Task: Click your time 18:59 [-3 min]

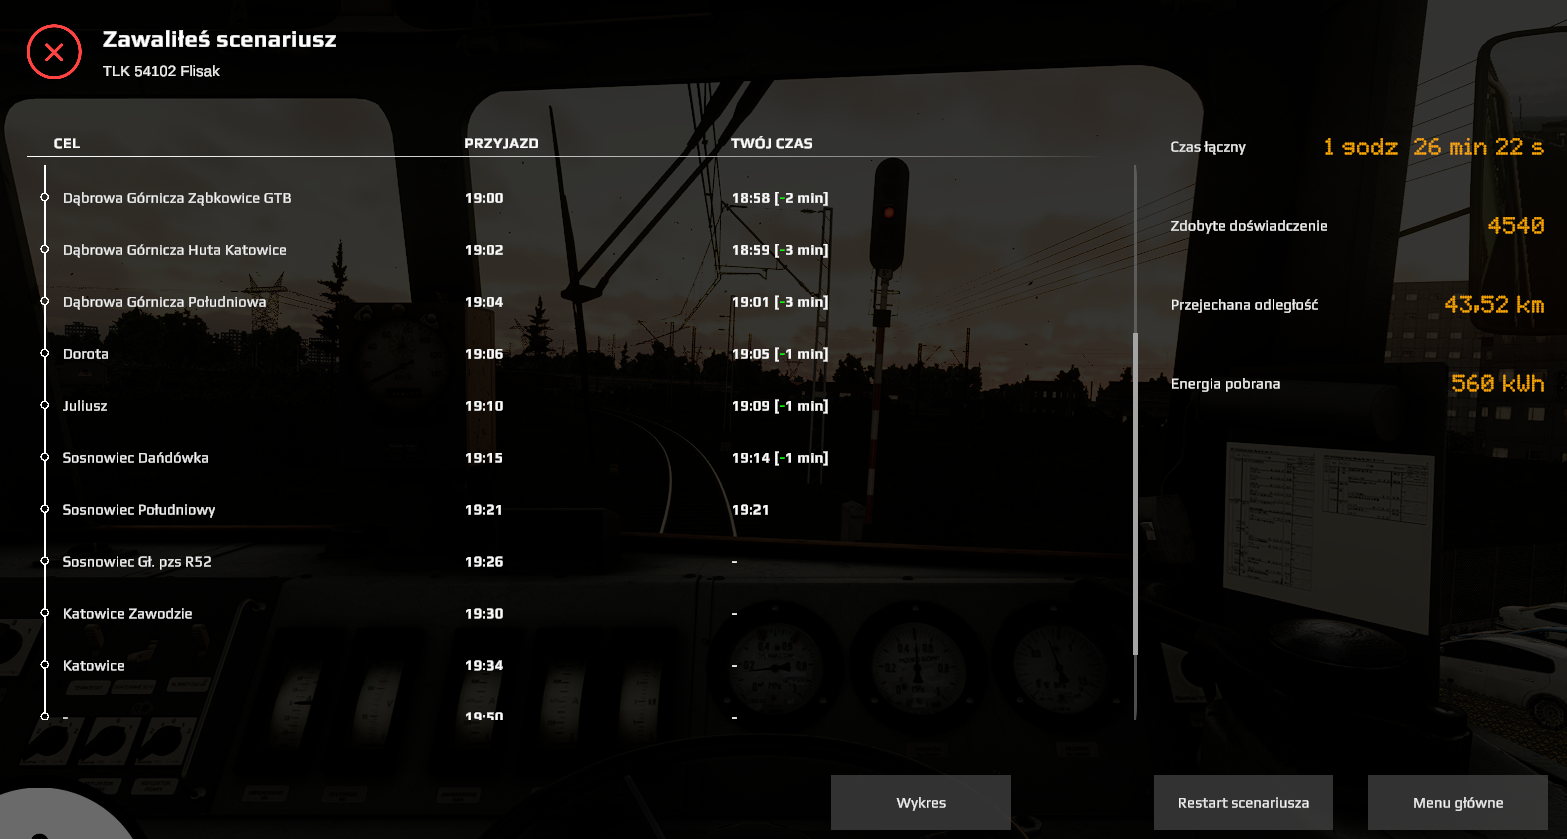Action: coord(780,250)
